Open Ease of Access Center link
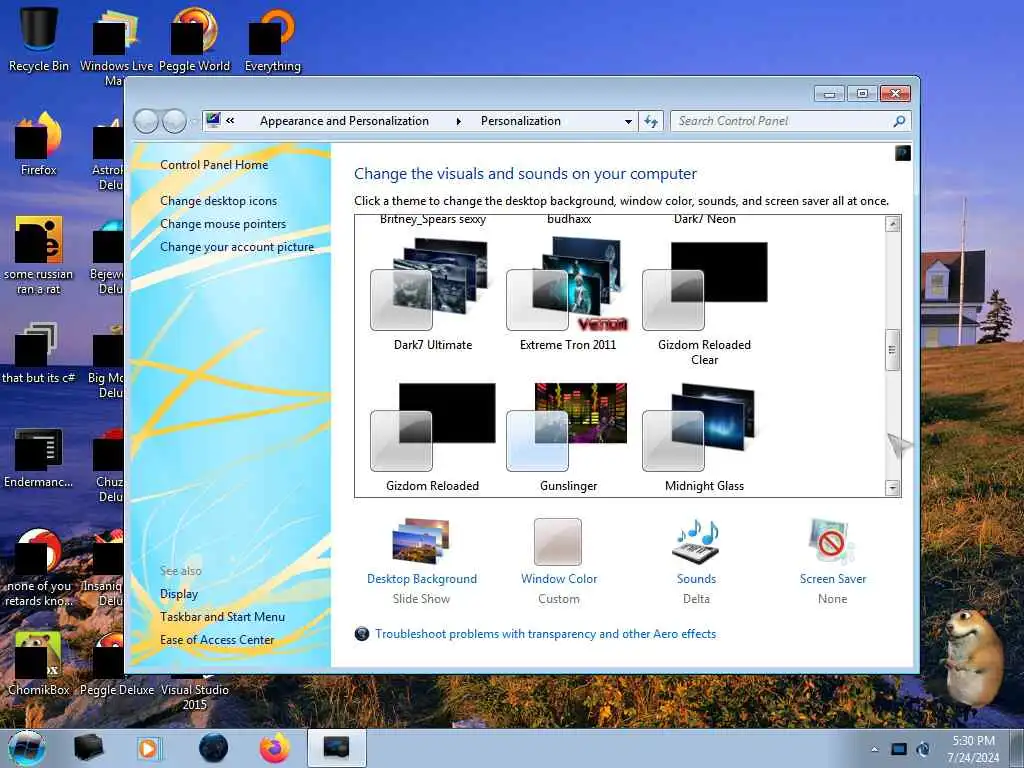This screenshot has height=768, width=1024. pyautogui.click(x=217, y=640)
